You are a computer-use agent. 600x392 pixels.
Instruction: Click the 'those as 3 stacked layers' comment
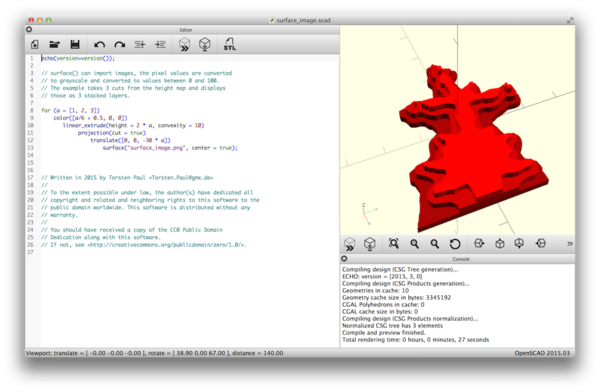click(85, 95)
